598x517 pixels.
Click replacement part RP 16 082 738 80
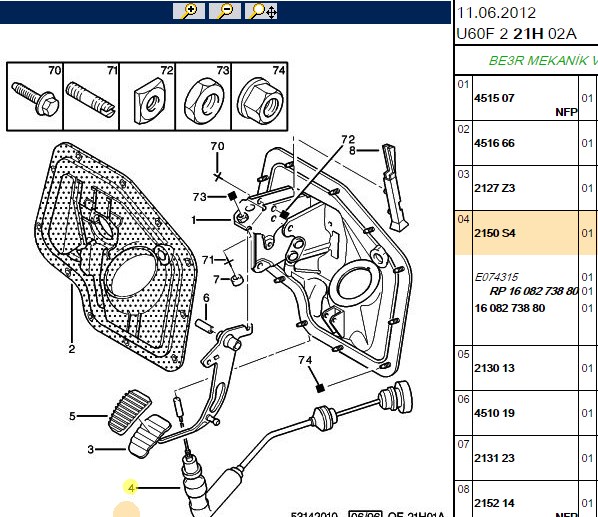click(534, 291)
